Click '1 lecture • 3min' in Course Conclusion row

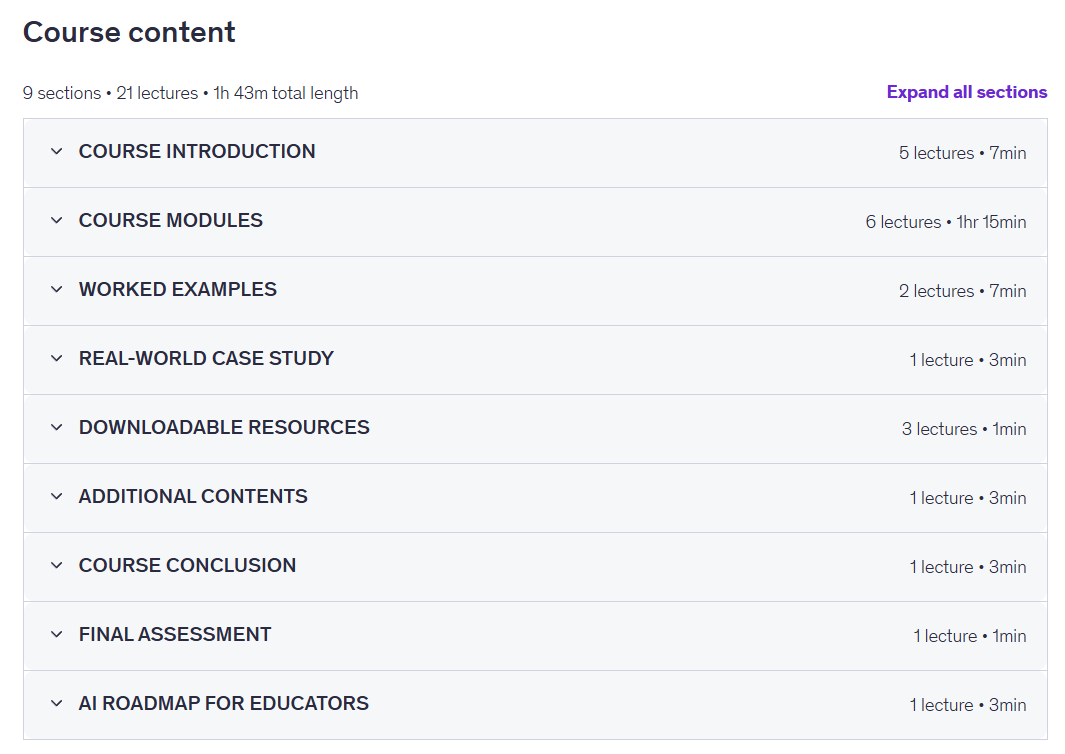968,567
